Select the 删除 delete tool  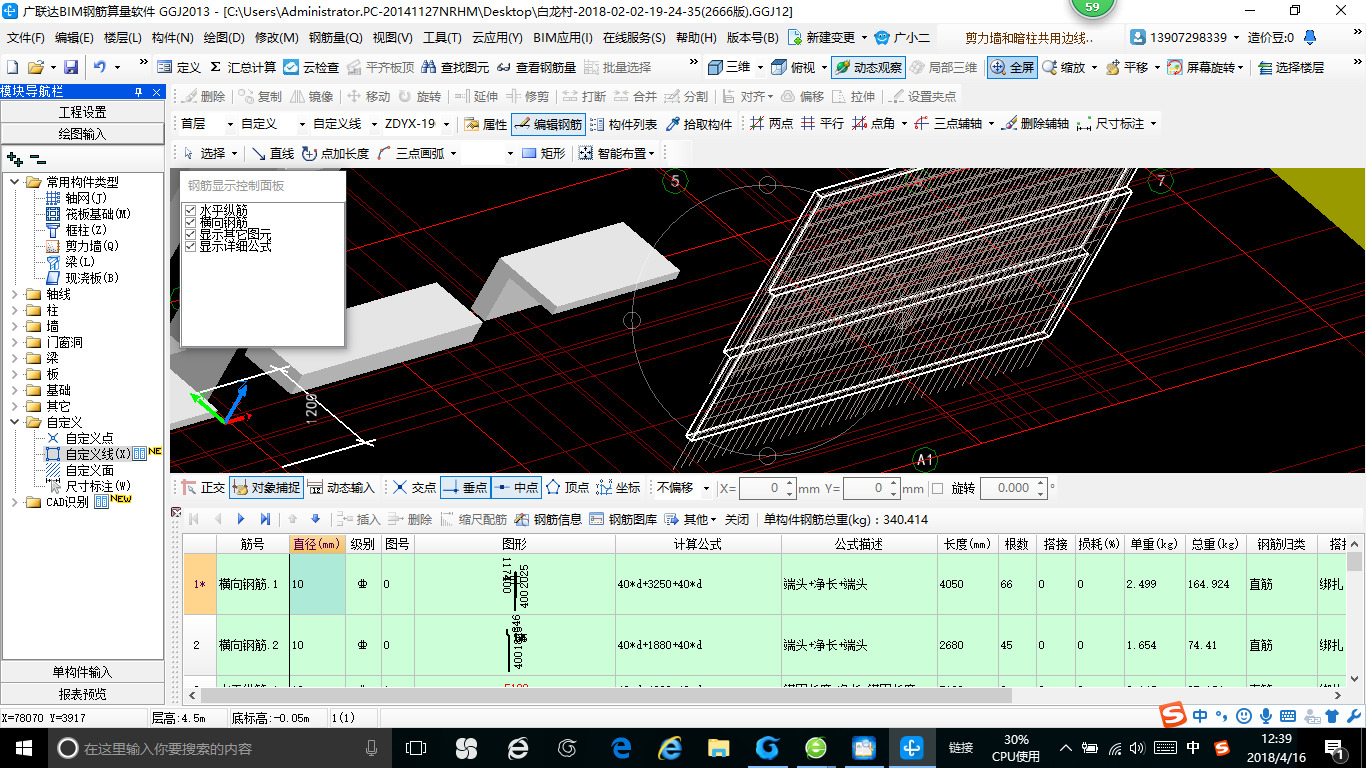203,96
